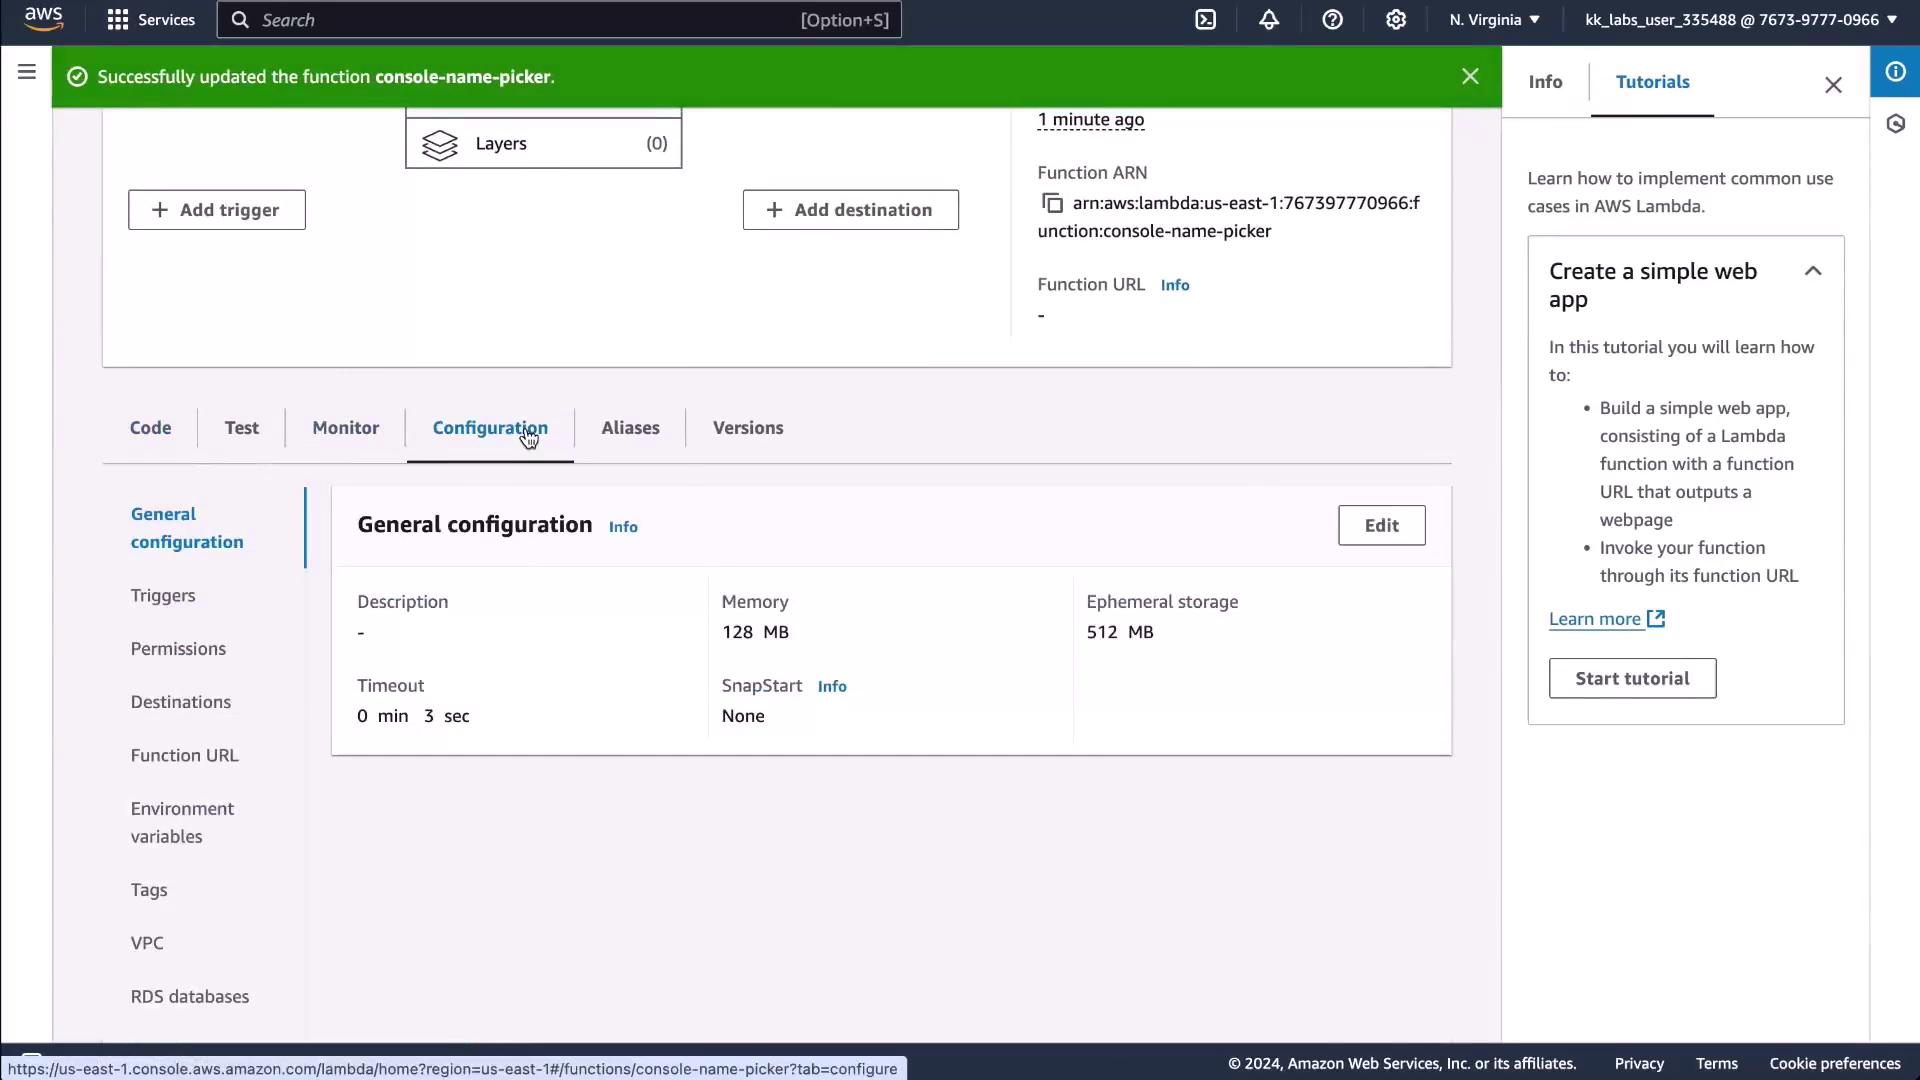The width and height of the screenshot is (1920, 1080).
Task: Click the Add trigger button
Action: (217, 210)
